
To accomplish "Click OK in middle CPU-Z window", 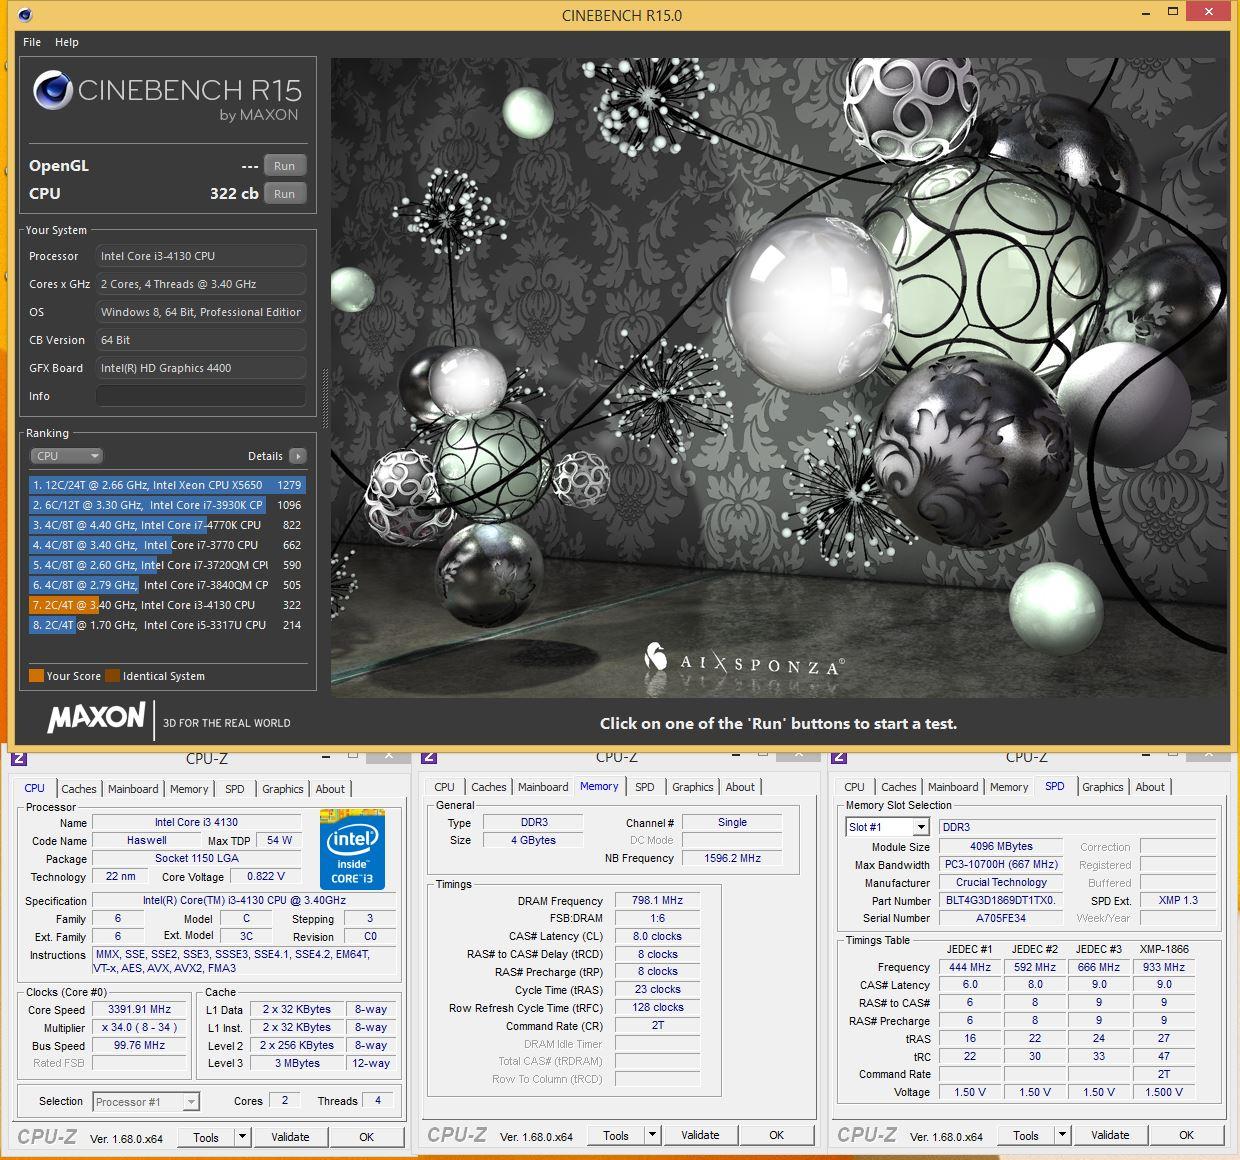I will pos(777,1135).
